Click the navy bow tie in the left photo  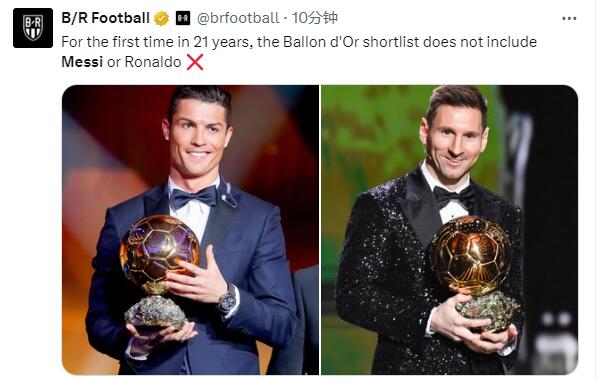click(x=193, y=197)
